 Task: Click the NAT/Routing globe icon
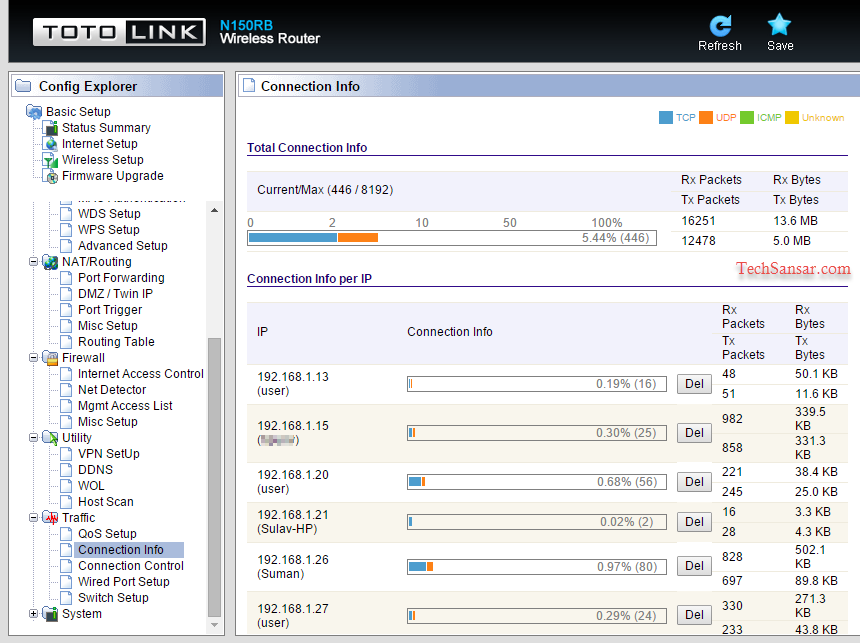coord(51,261)
